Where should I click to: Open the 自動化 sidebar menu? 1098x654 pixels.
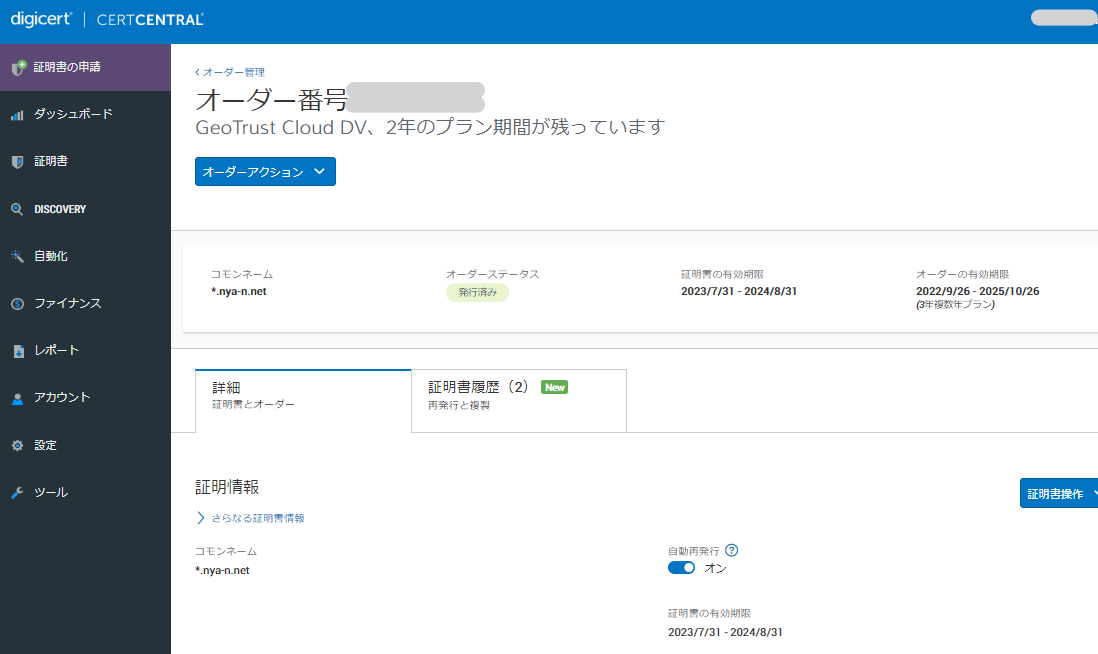pos(85,256)
